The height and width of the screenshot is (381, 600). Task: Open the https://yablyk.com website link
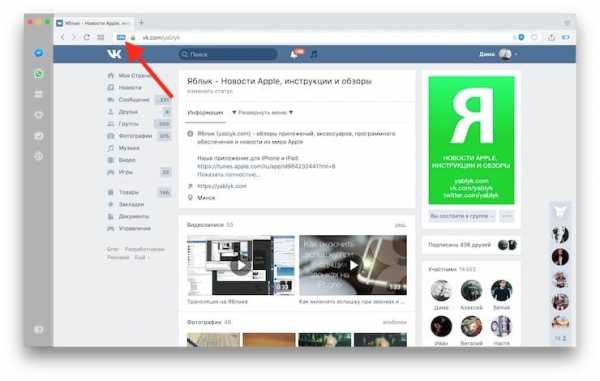pos(222,186)
